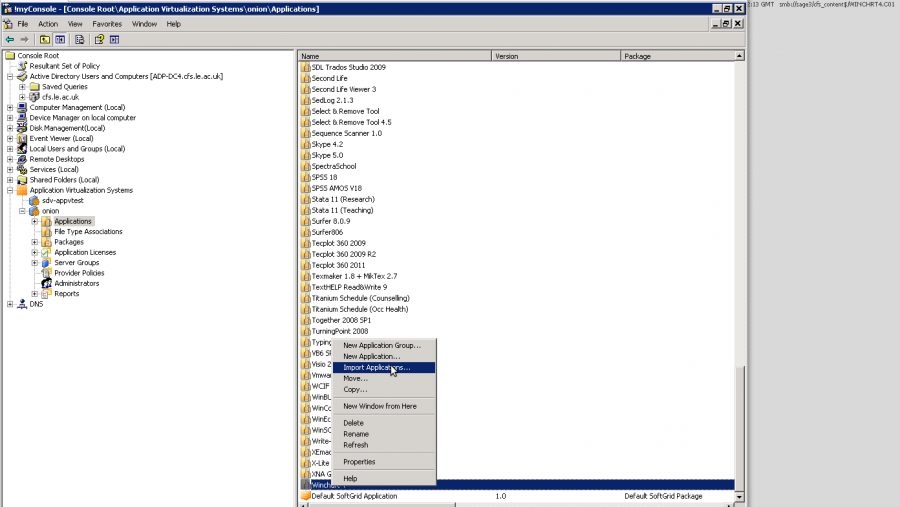Click the sdv-appvtest server icon
900x507 pixels.
[34, 200]
